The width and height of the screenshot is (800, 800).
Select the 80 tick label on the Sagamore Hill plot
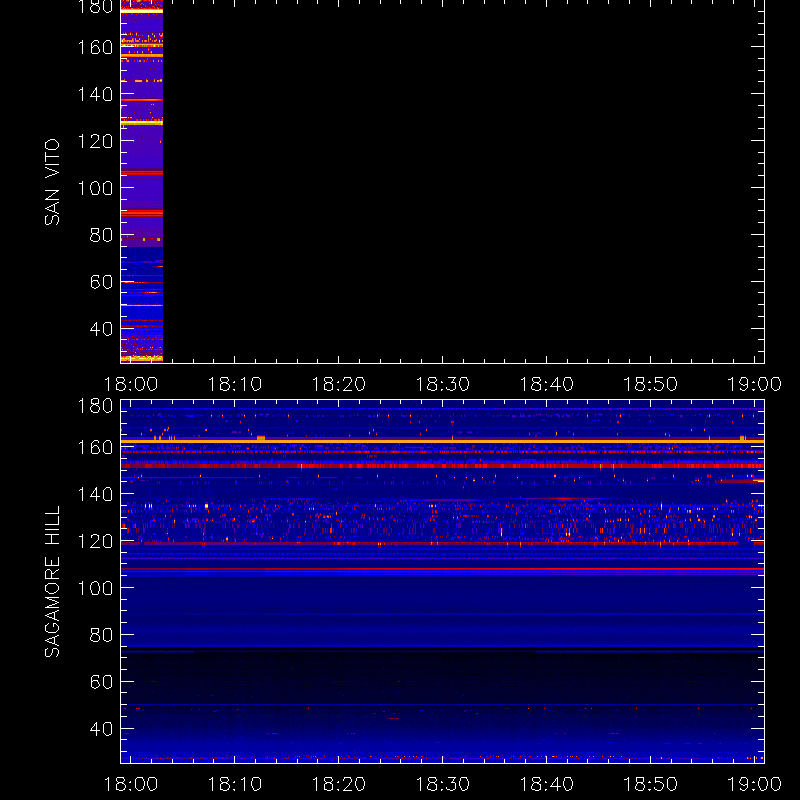tap(101, 635)
